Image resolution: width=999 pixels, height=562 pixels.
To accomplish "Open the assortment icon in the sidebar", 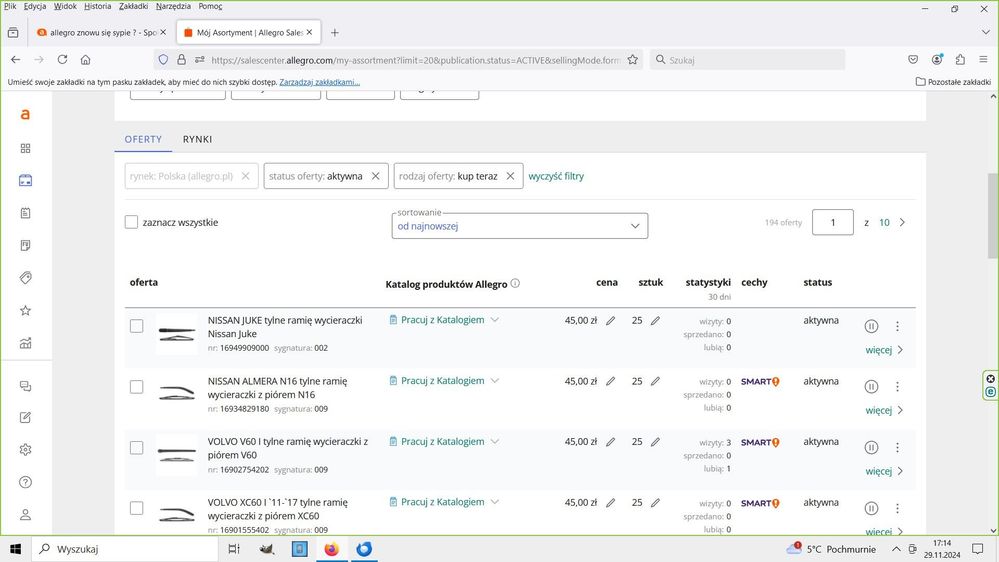I will 25,180.
